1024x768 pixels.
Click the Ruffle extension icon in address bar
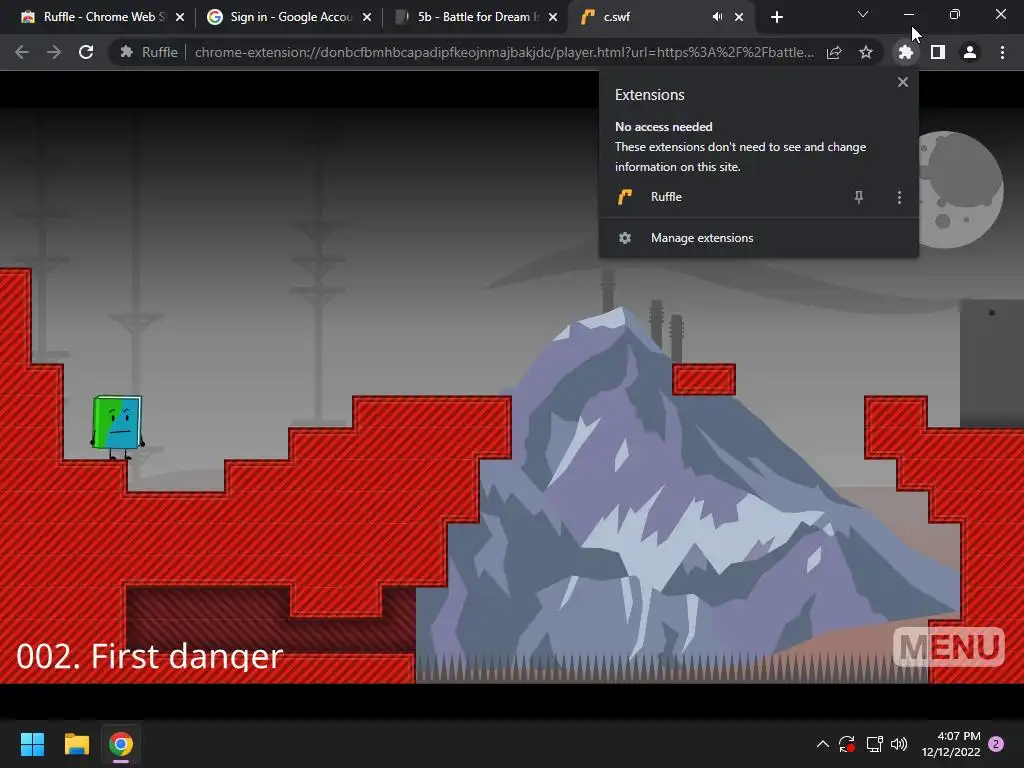point(127,52)
